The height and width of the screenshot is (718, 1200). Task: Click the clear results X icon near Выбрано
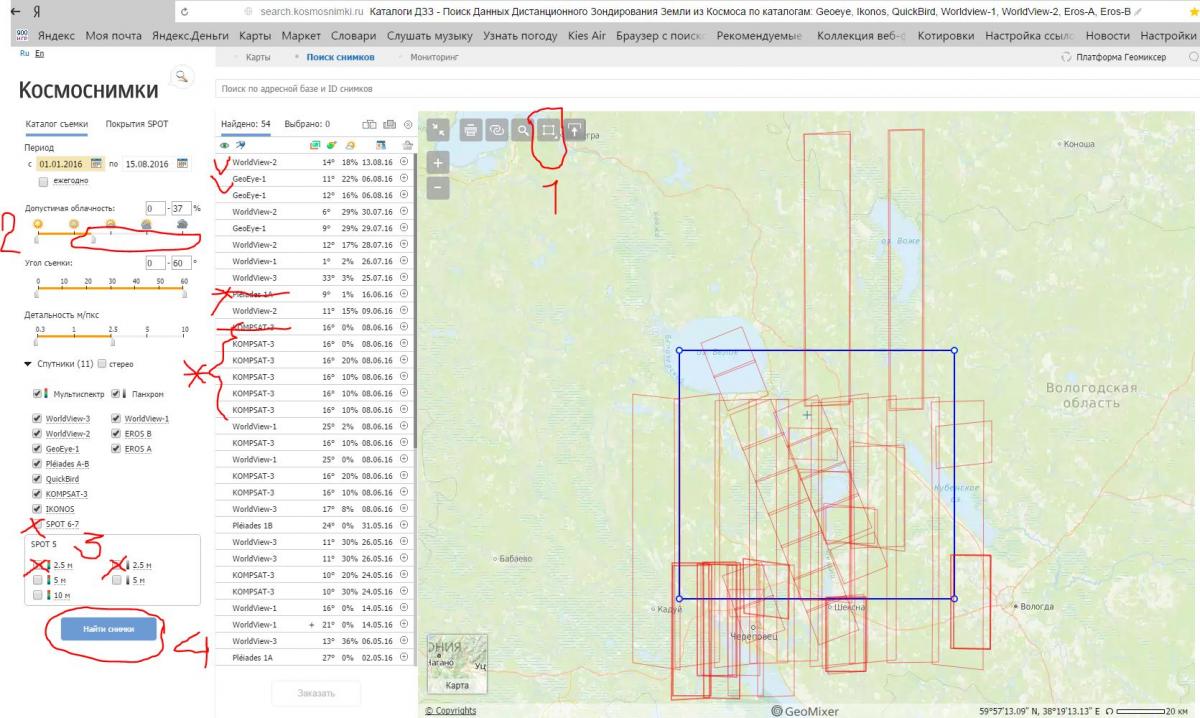pos(407,124)
